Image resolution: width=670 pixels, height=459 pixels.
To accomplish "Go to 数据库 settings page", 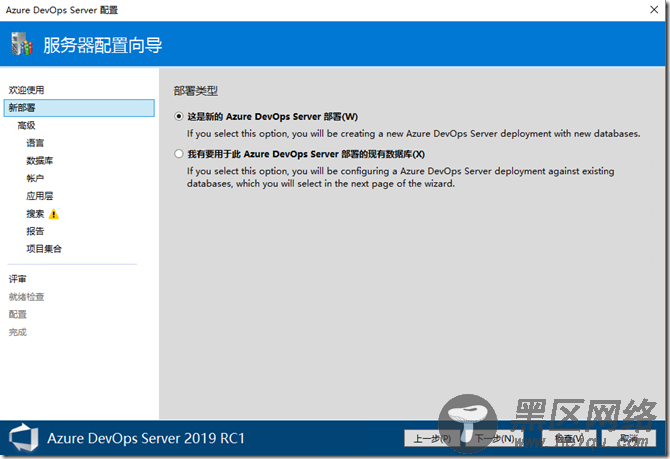I will (39, 161).
